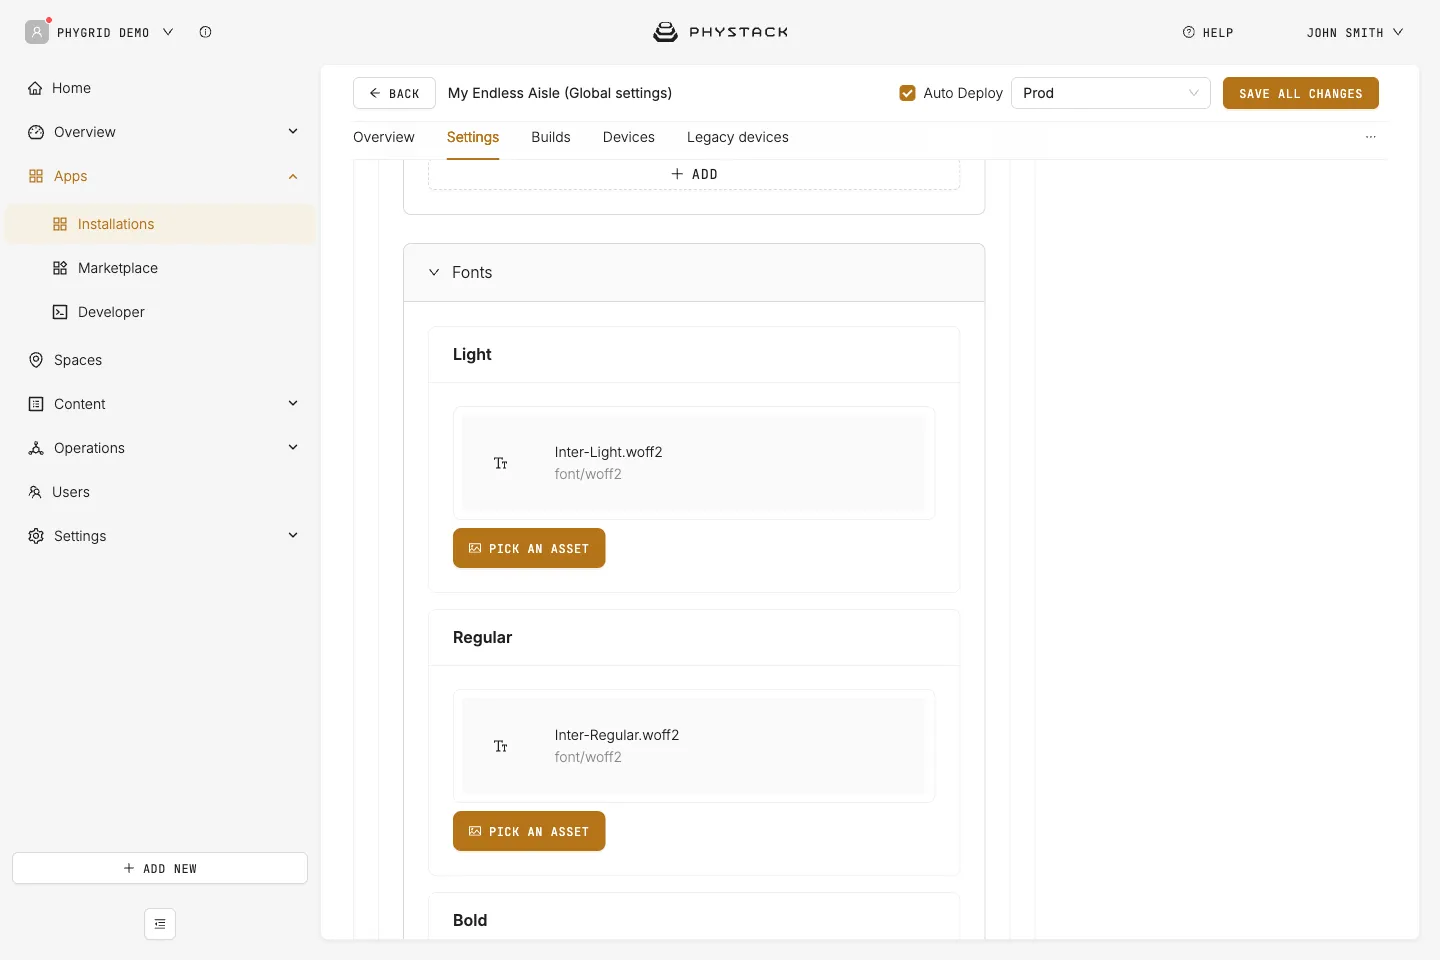Click the Home icon in sidebar

click(35, 88)
